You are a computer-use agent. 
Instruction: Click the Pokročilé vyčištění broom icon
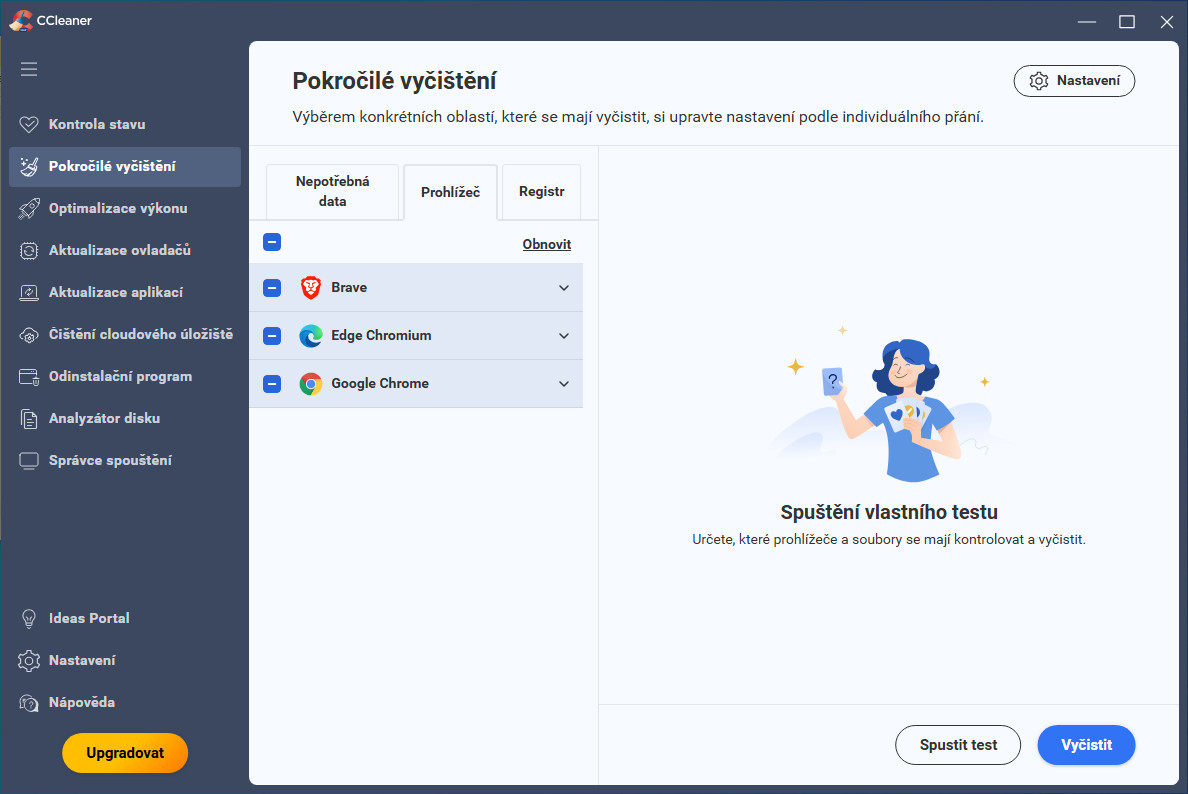29,167
